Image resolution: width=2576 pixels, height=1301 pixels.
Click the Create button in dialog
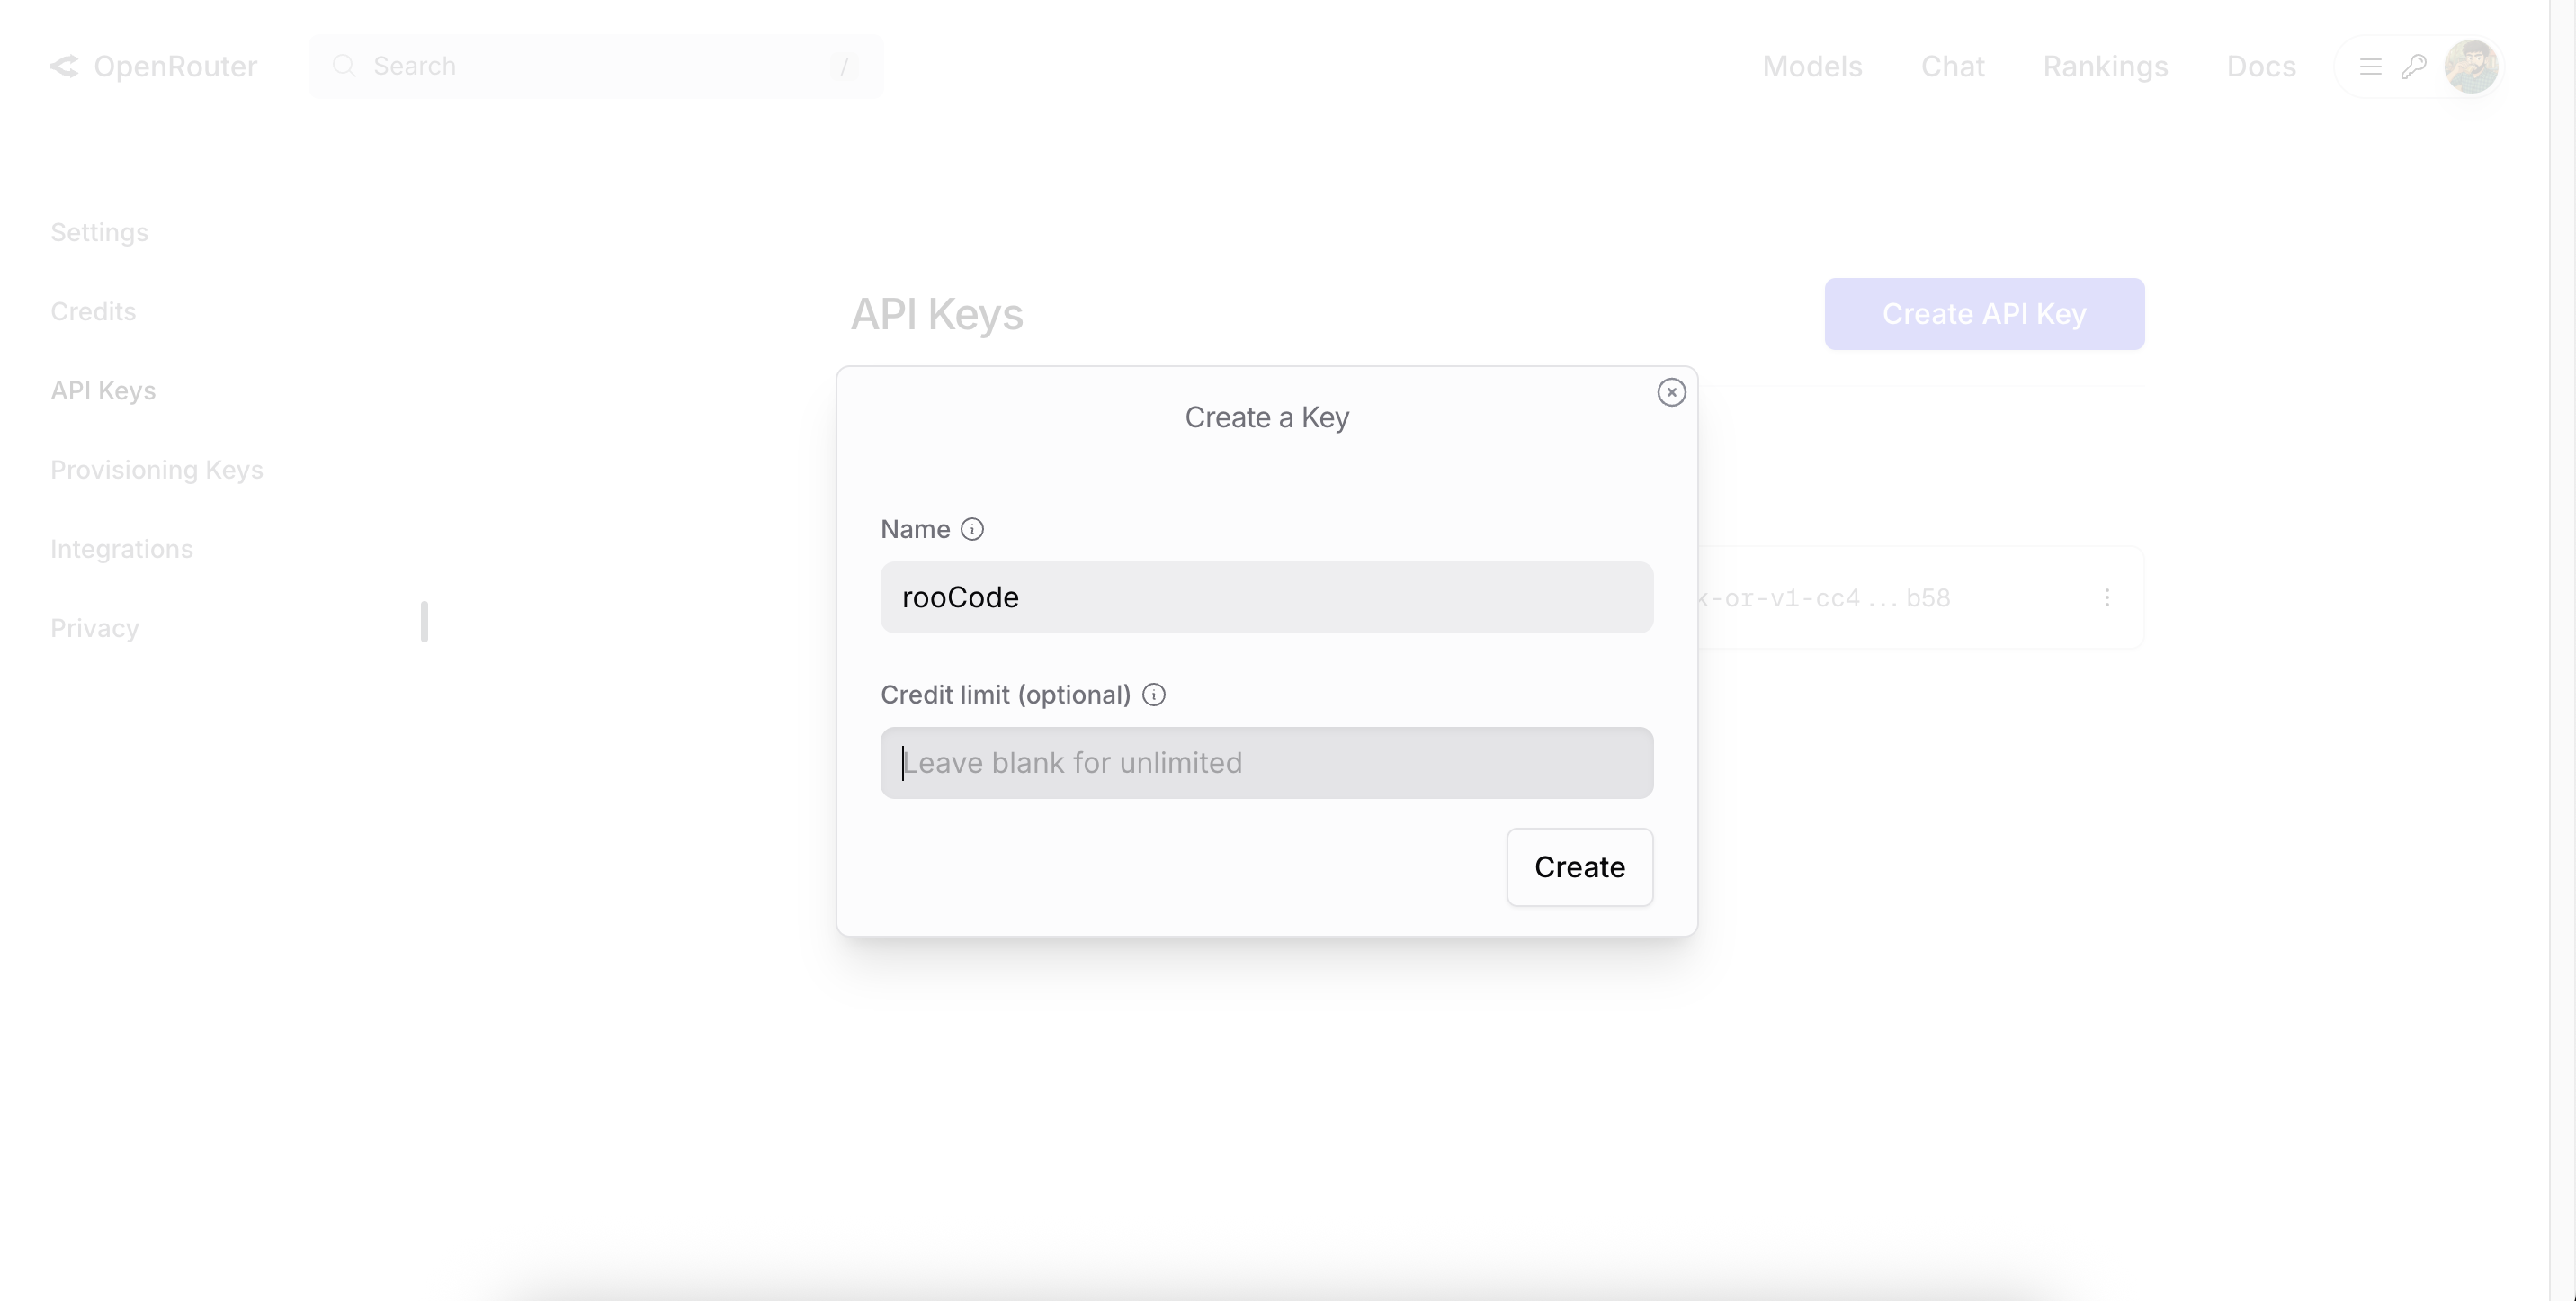point(1579,867)
